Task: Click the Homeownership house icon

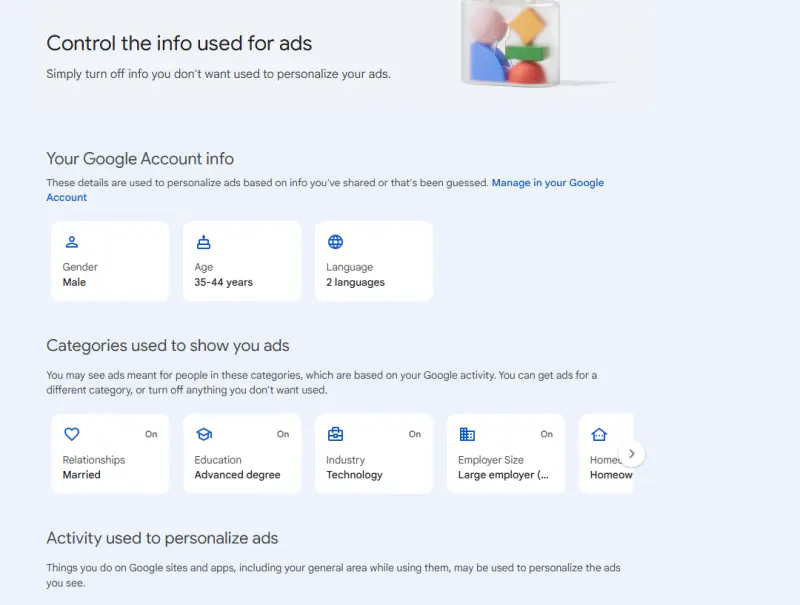Action: coord(599,434)
